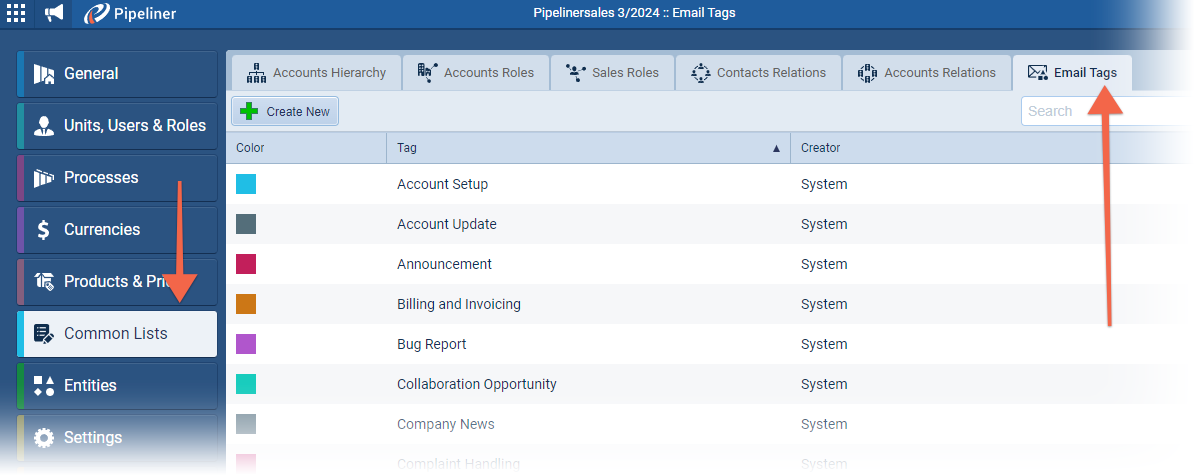Click the Settings gear icon
1194x475 pixels.
pos(44,438)
